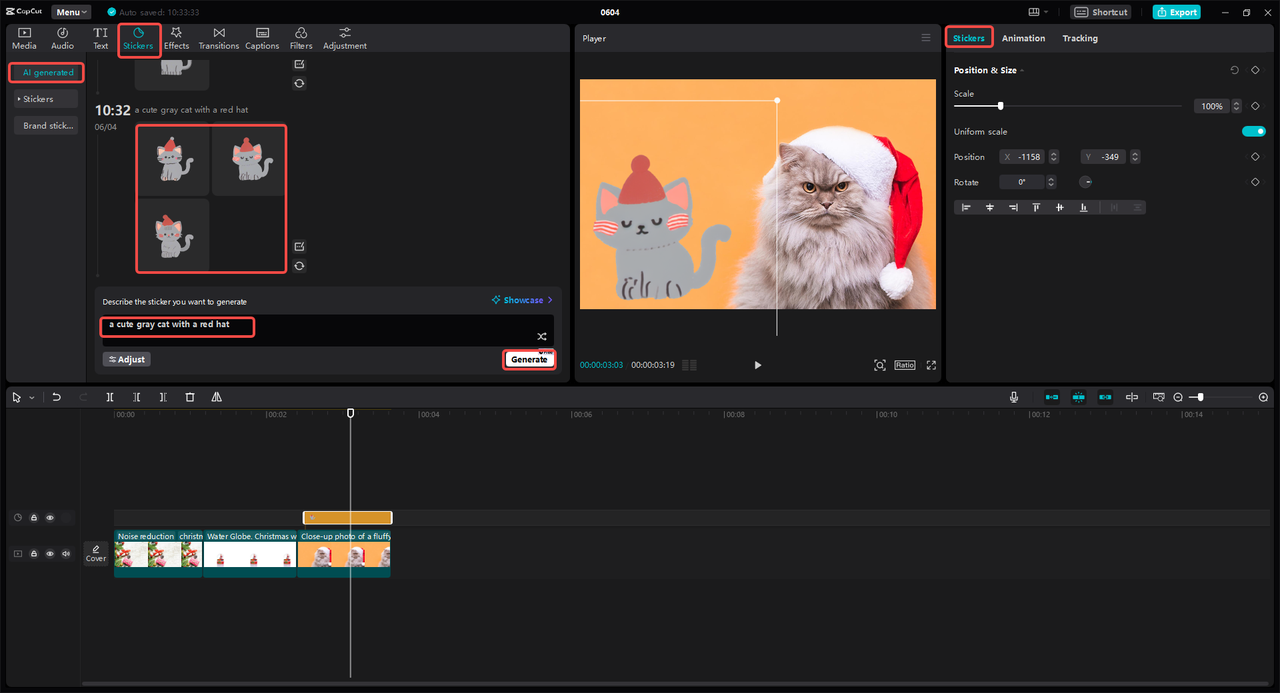This screenshot has width=1280, height=693.
Task: Open the Adjustment panel
Action: point(345,38)
